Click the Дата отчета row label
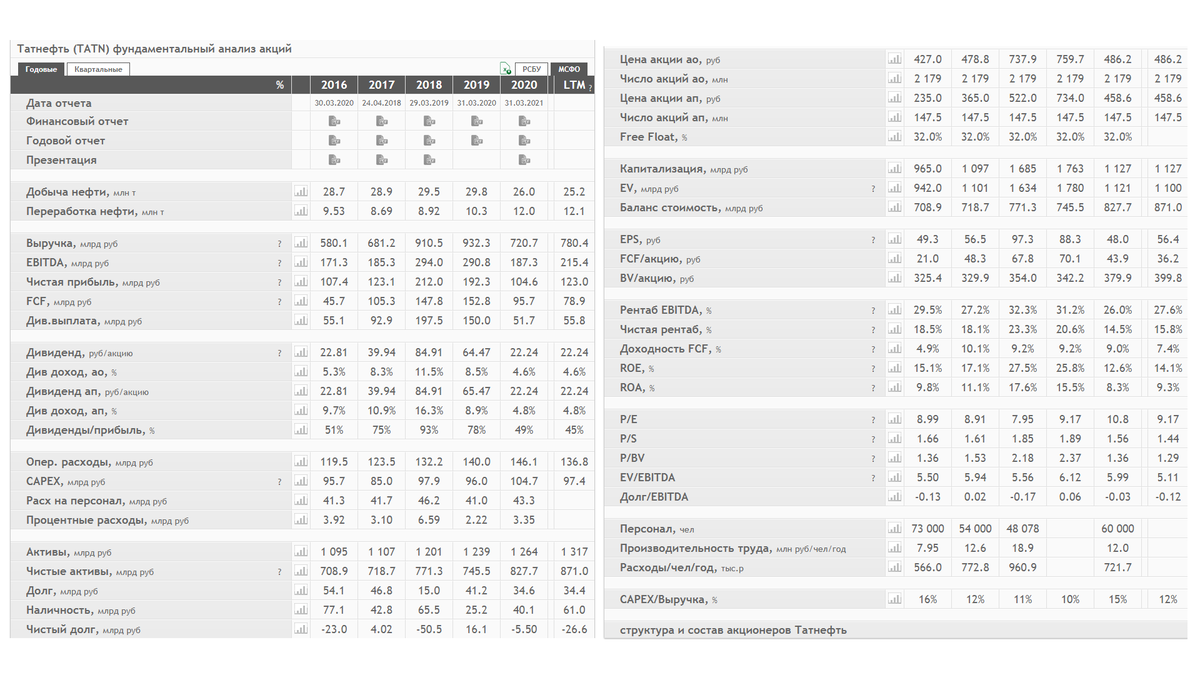This screenshot has width=1200, height=675. (x=59, y=103)
